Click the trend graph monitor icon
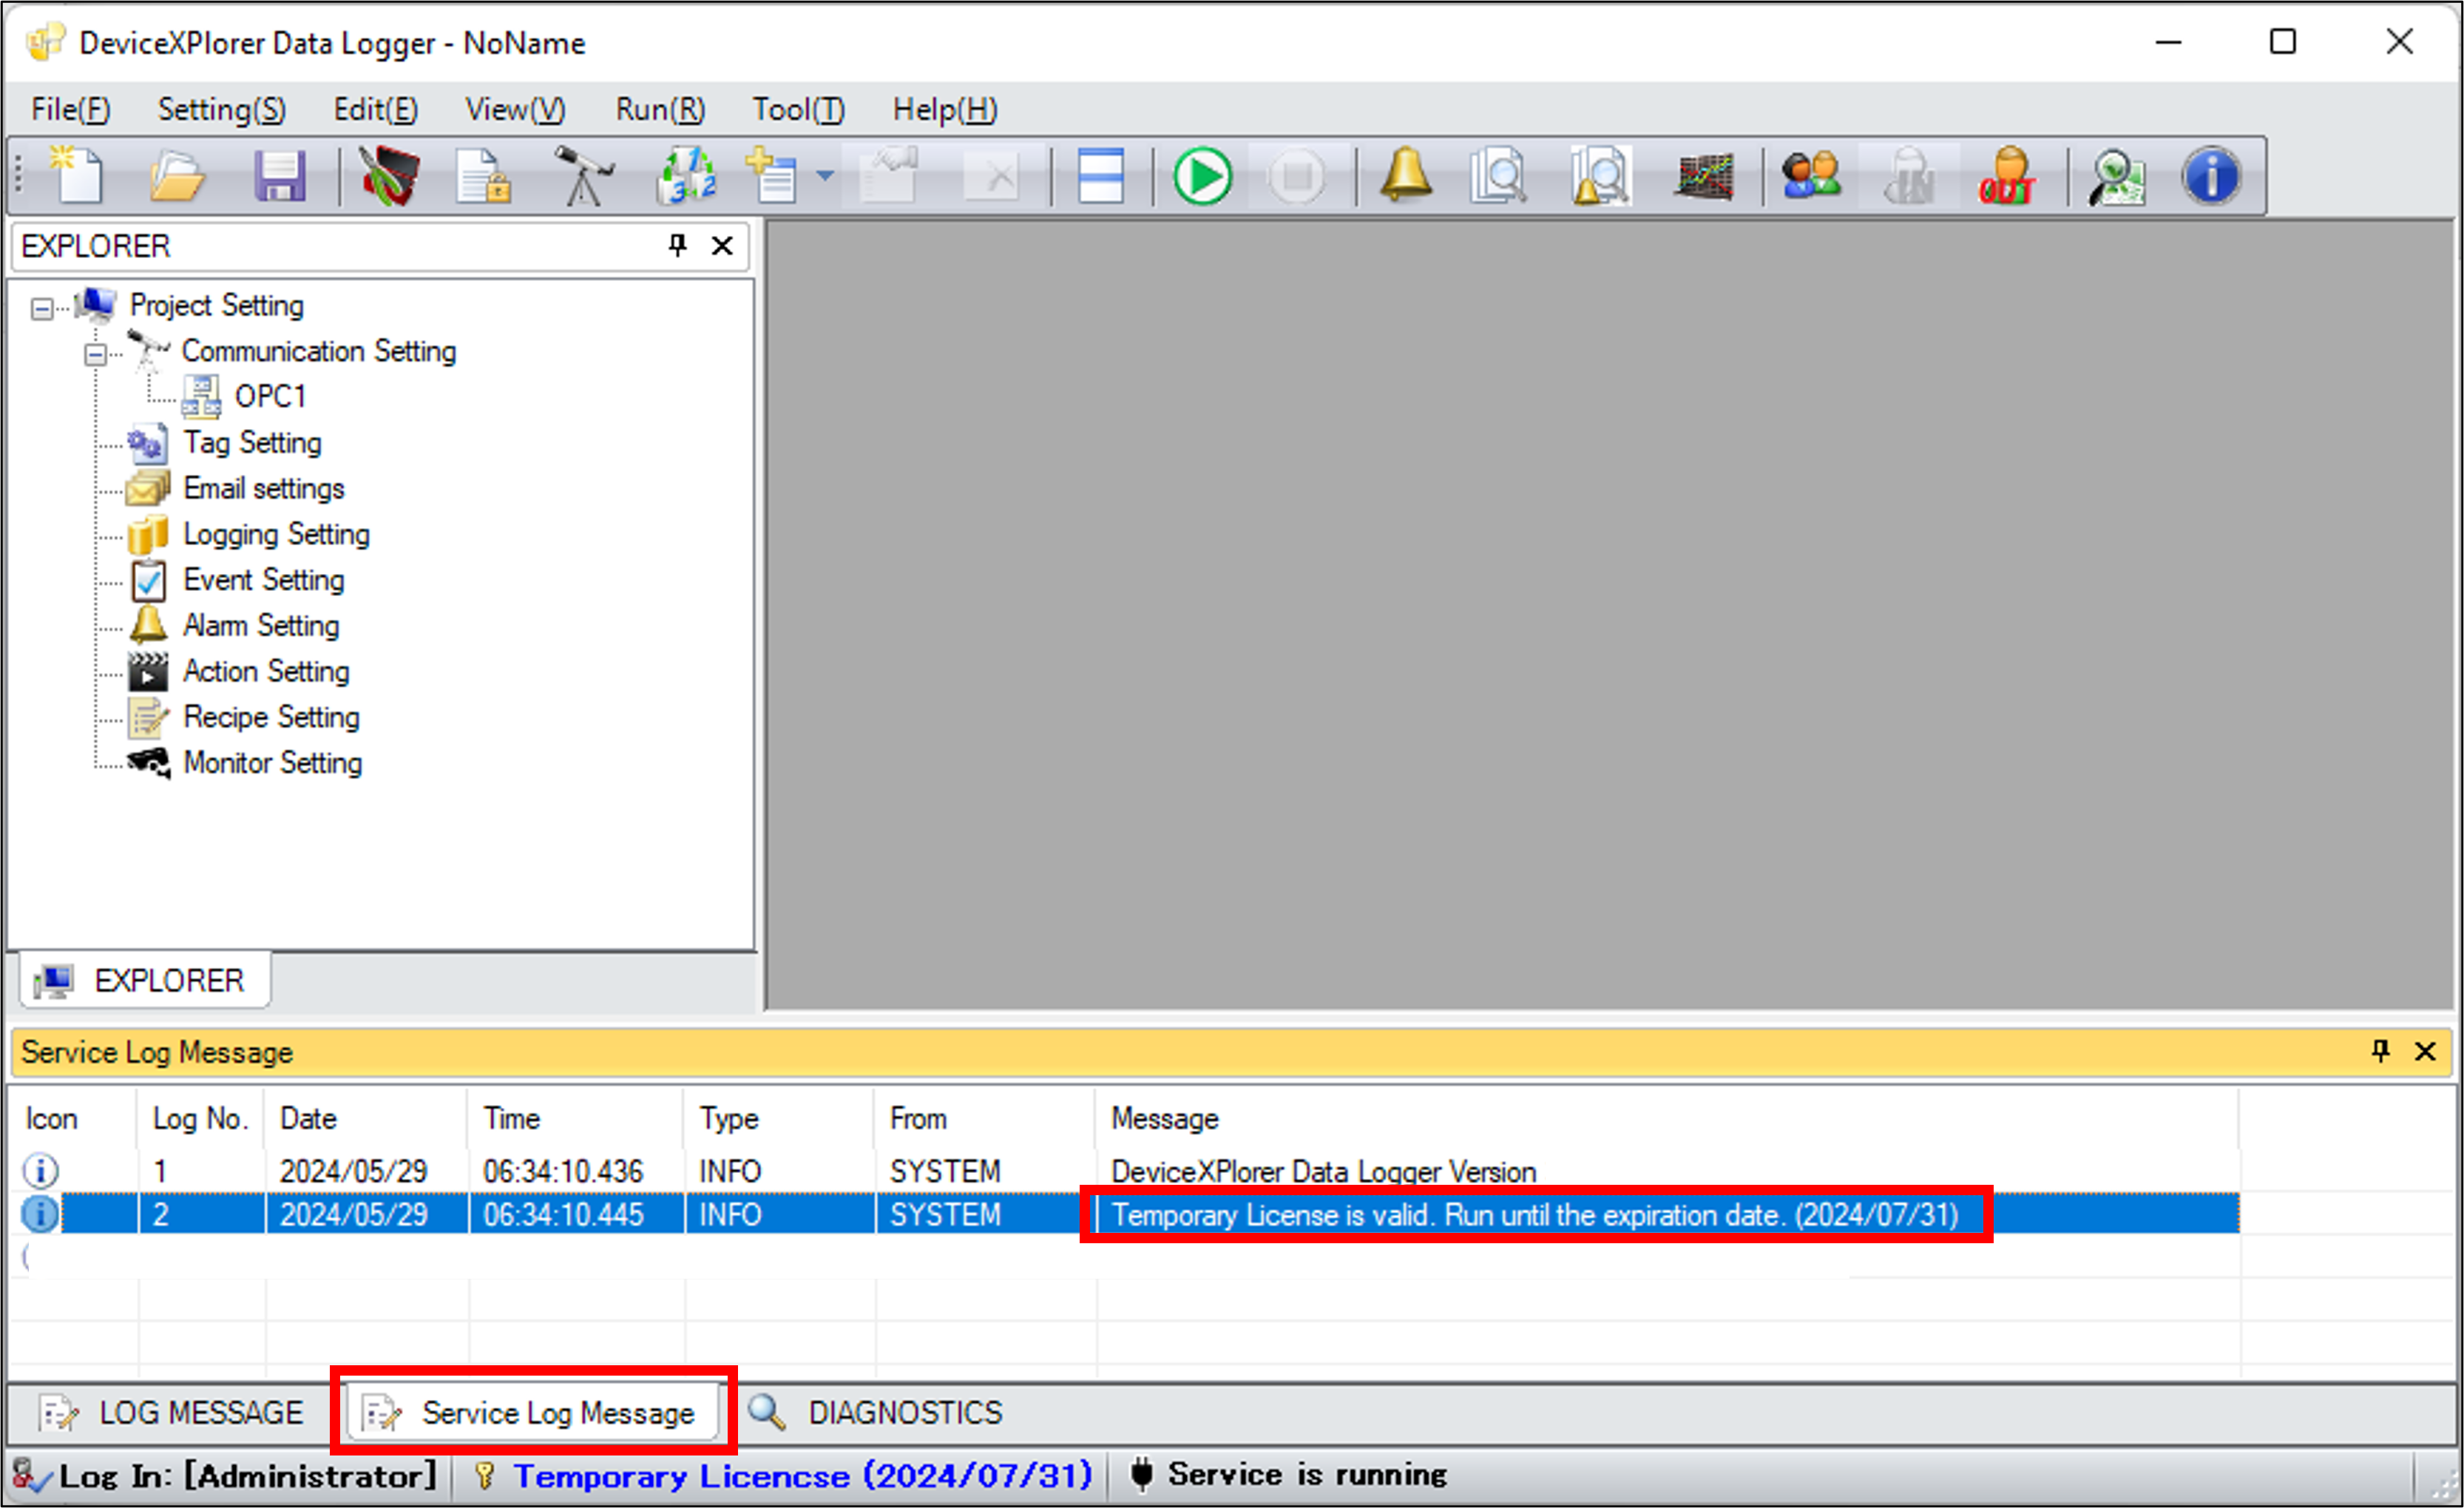This screenshot has width=2464, height=1508. pyautogui.click(x=1704, y=177)
